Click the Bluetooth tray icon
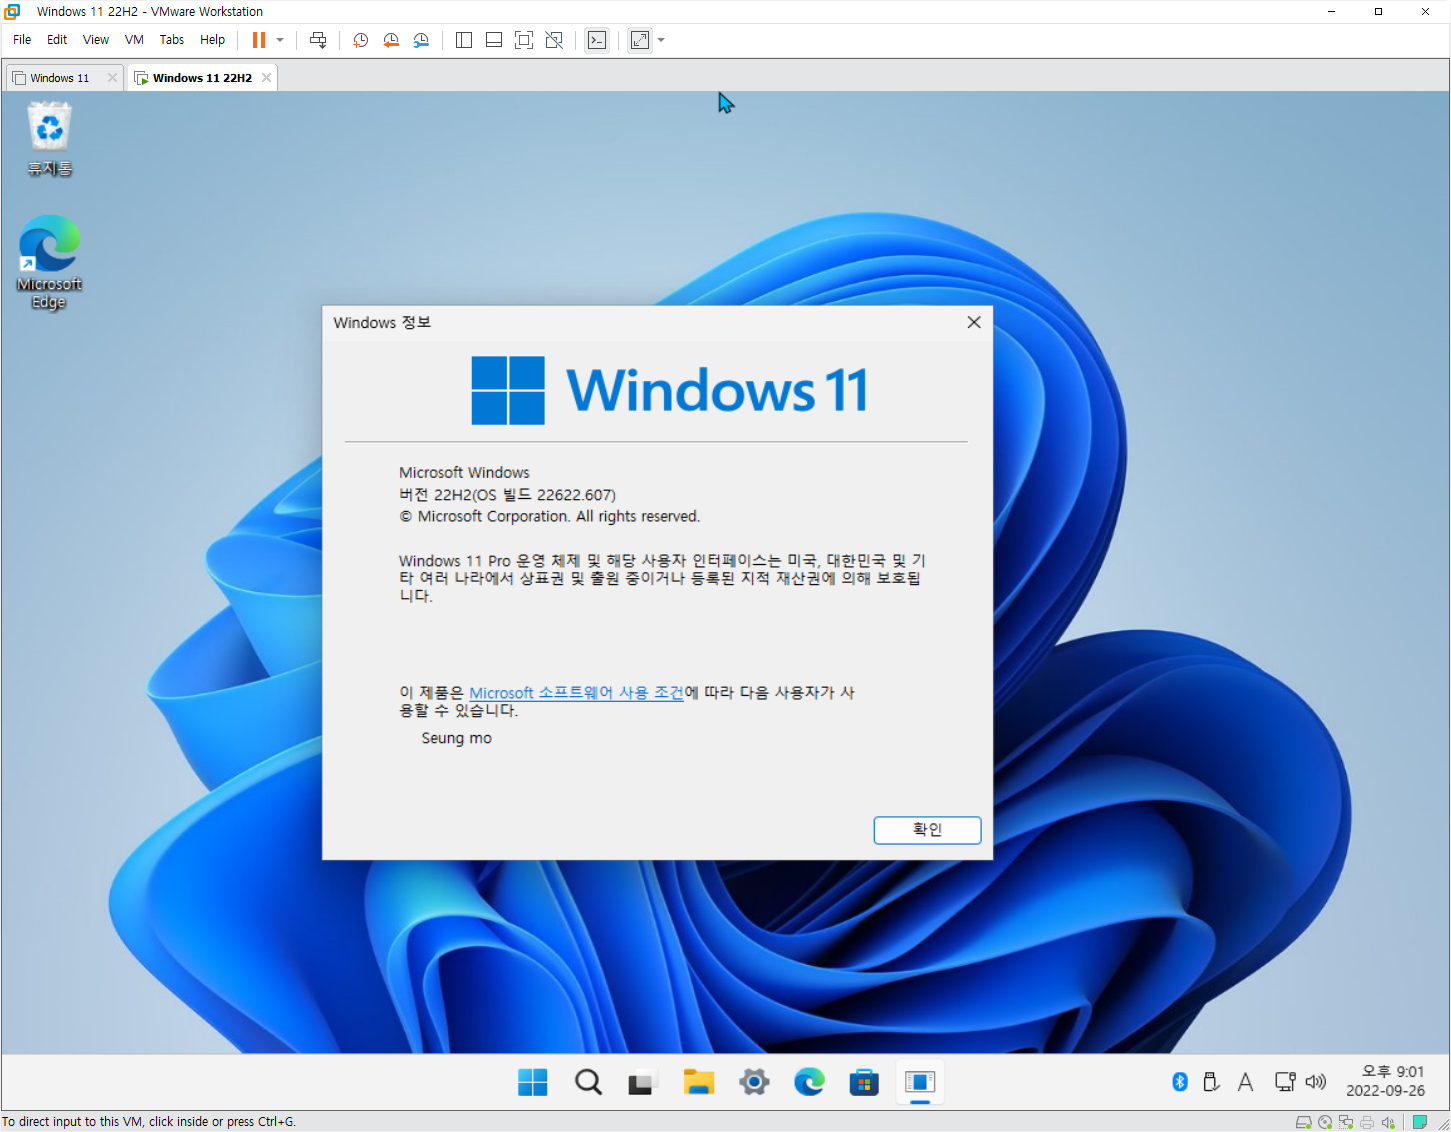This screenshot has height=1132, width=1451. click(x=1180, y=1082)
